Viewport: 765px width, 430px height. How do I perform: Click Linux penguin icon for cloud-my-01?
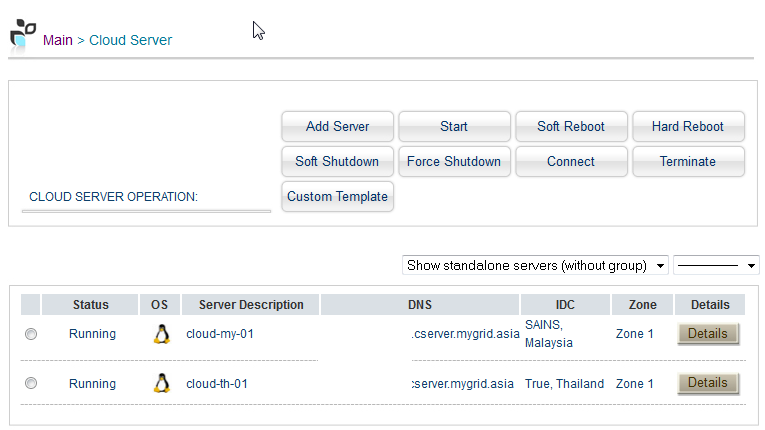click(x=161, y=334)
